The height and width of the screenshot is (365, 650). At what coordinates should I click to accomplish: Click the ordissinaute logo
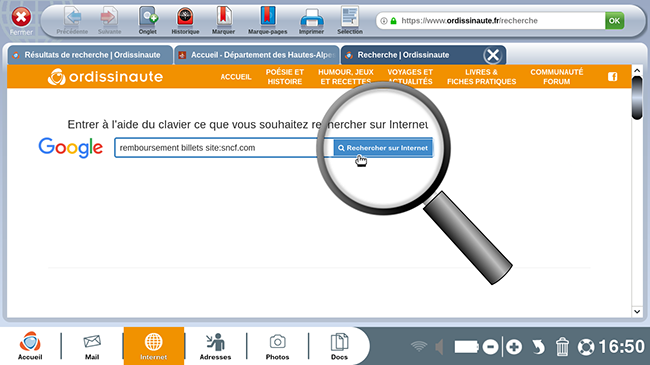105,77
